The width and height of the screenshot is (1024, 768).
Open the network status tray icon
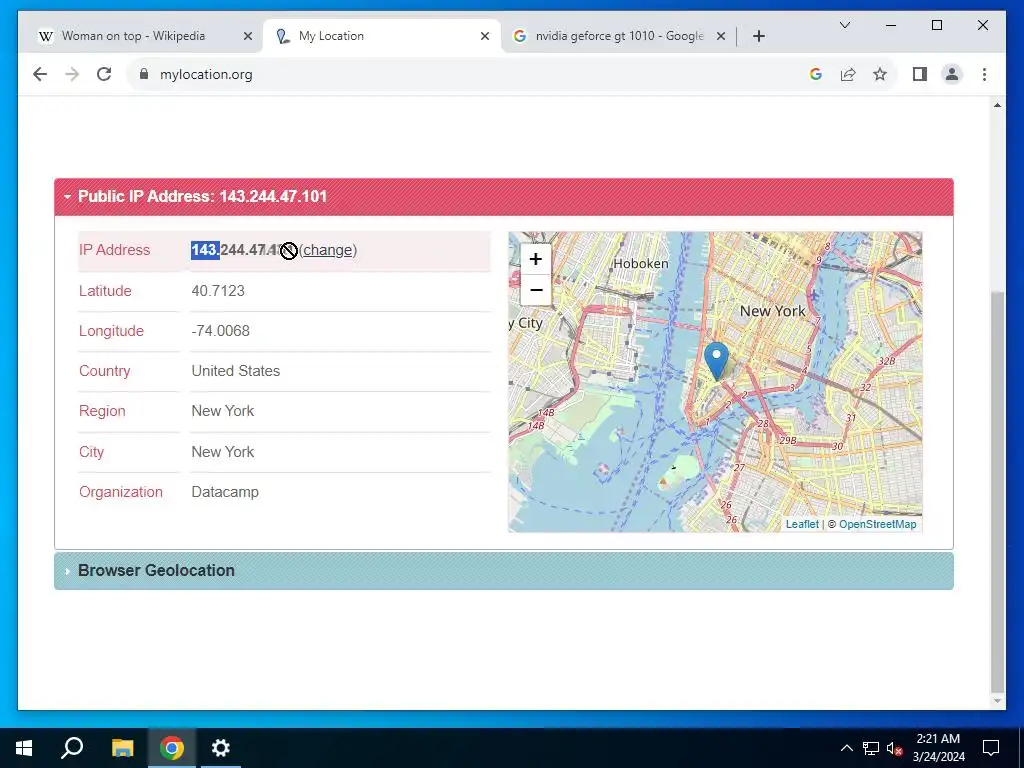[871, 748]
